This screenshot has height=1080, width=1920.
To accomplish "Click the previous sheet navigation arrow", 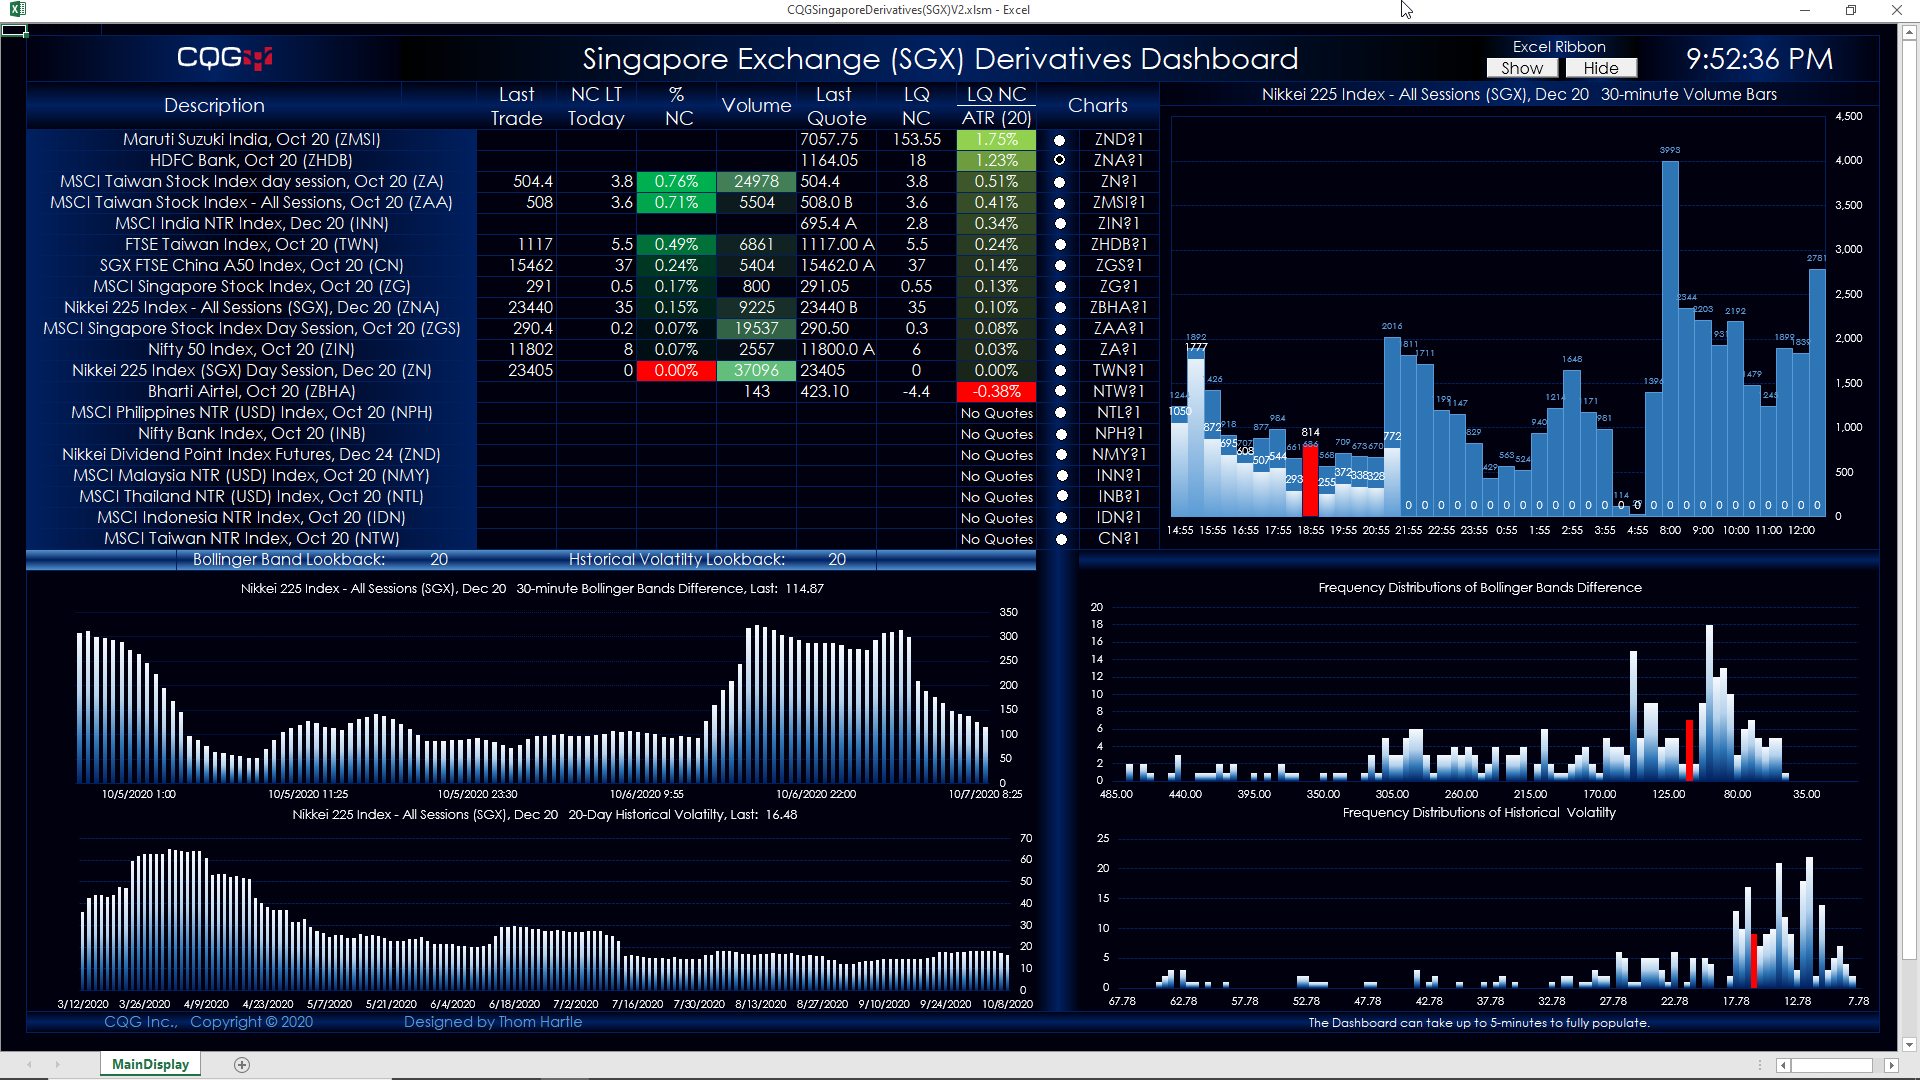I will (x=29, y=1065).
